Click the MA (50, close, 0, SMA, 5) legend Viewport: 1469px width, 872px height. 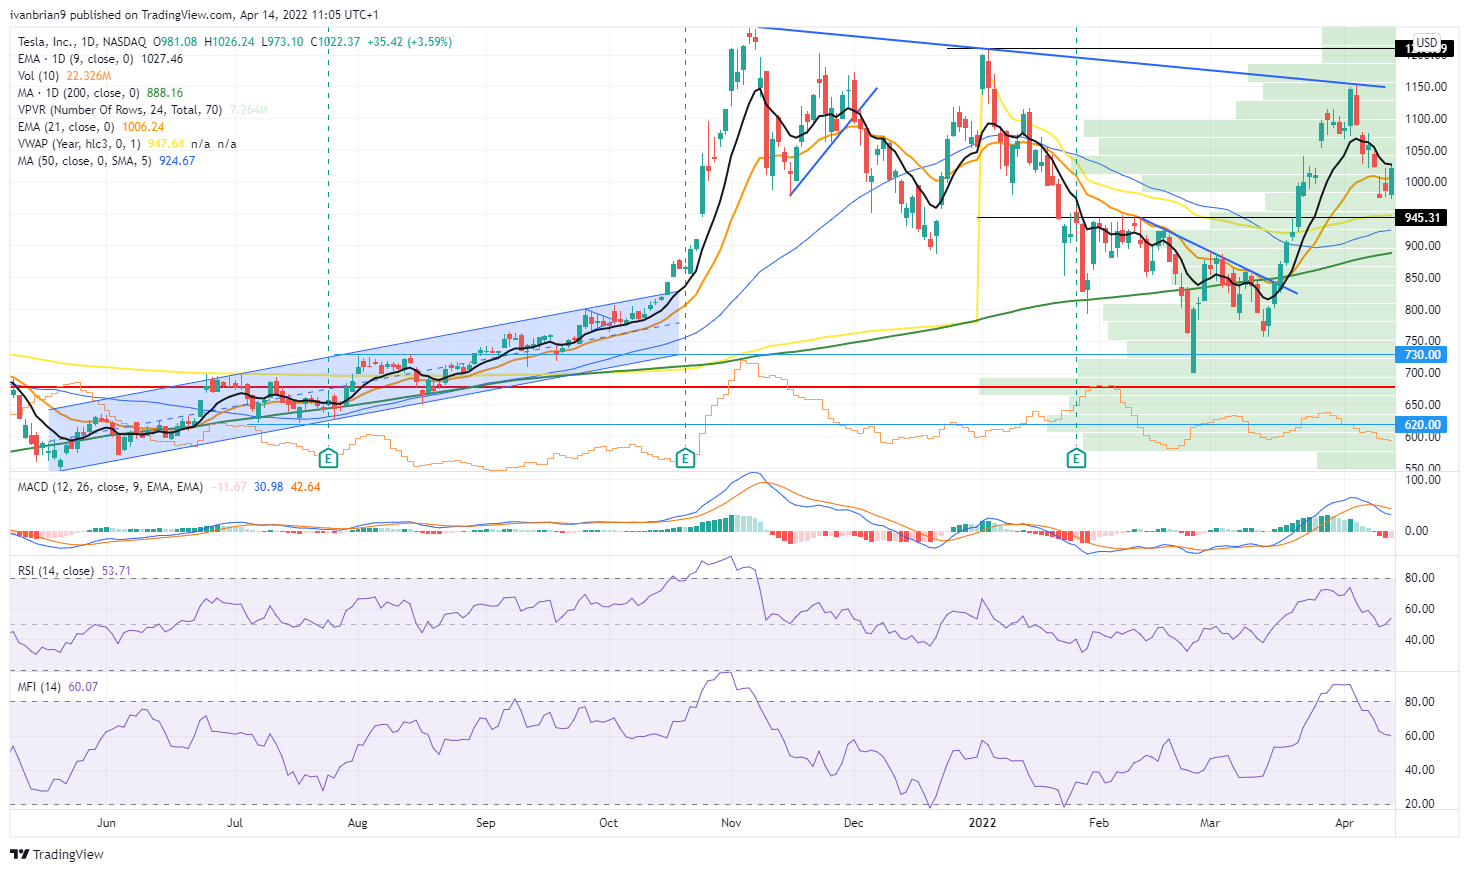click(85, 161)
